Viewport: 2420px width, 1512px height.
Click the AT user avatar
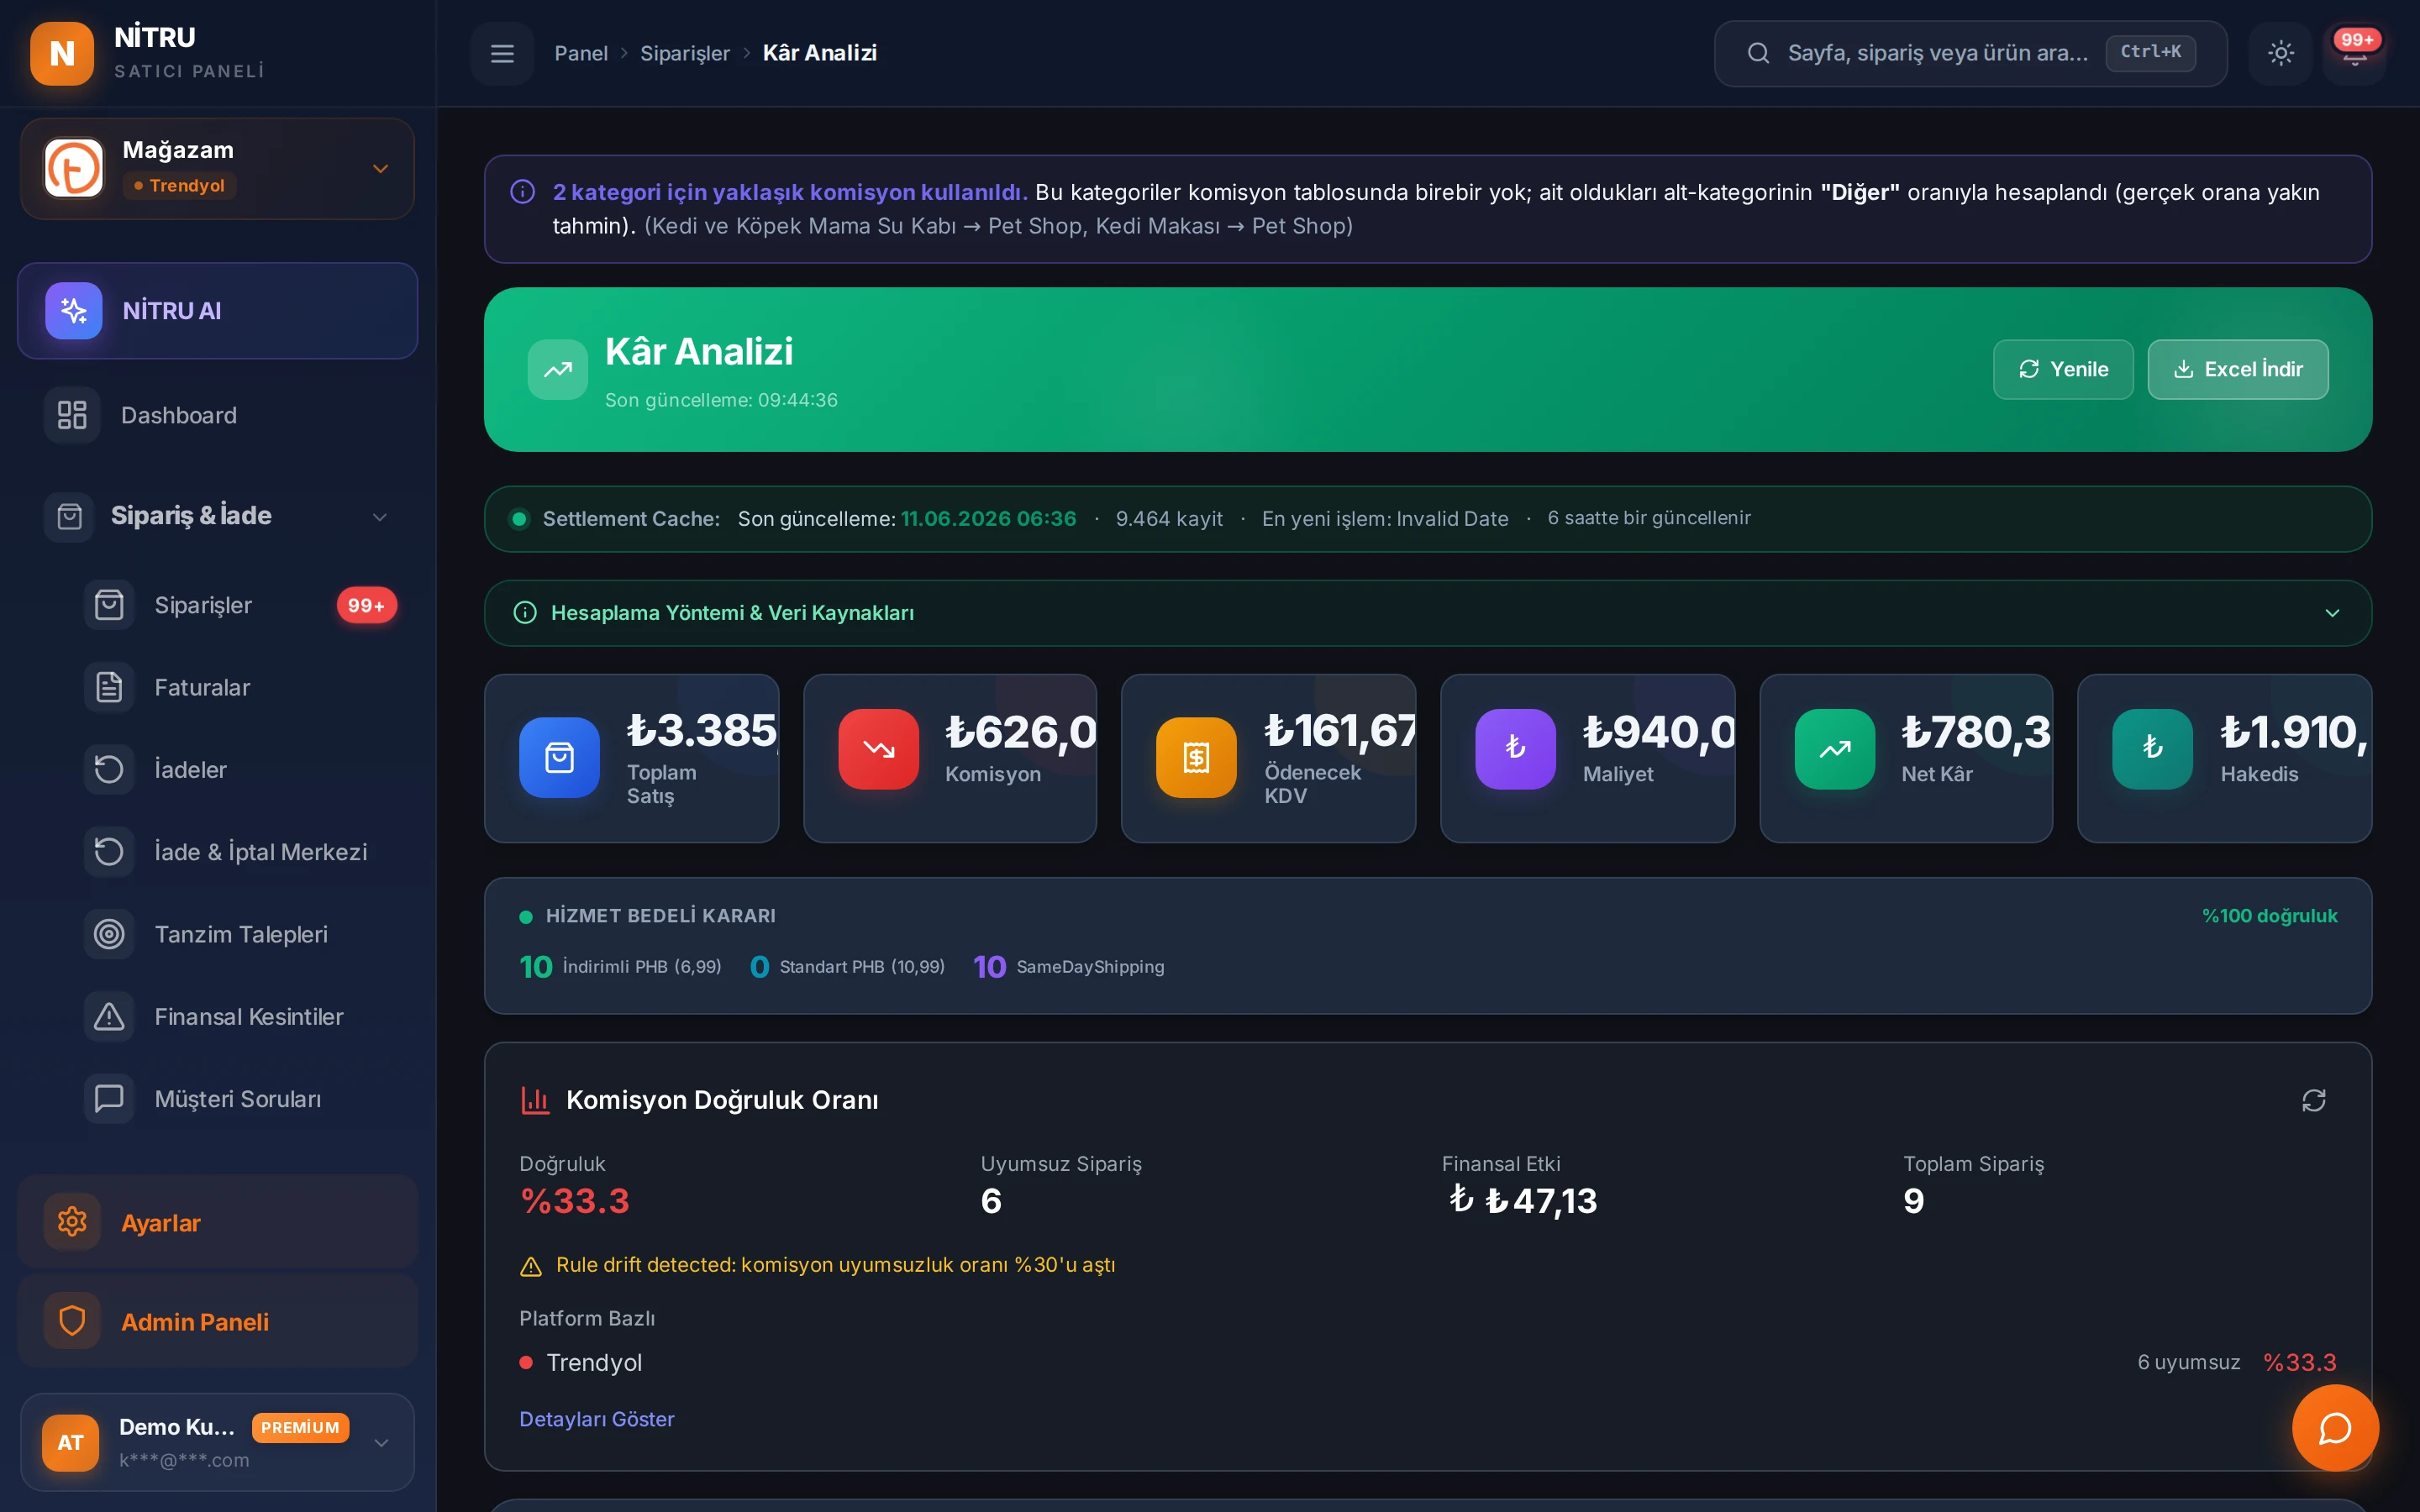pyautogui.click(x=70, y=1442)
